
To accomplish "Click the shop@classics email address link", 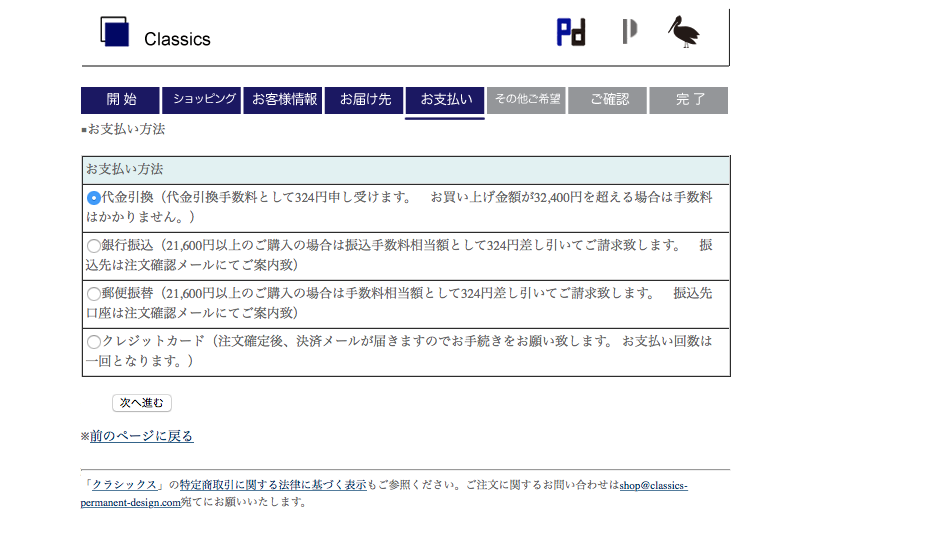I will tap(653, 485).
